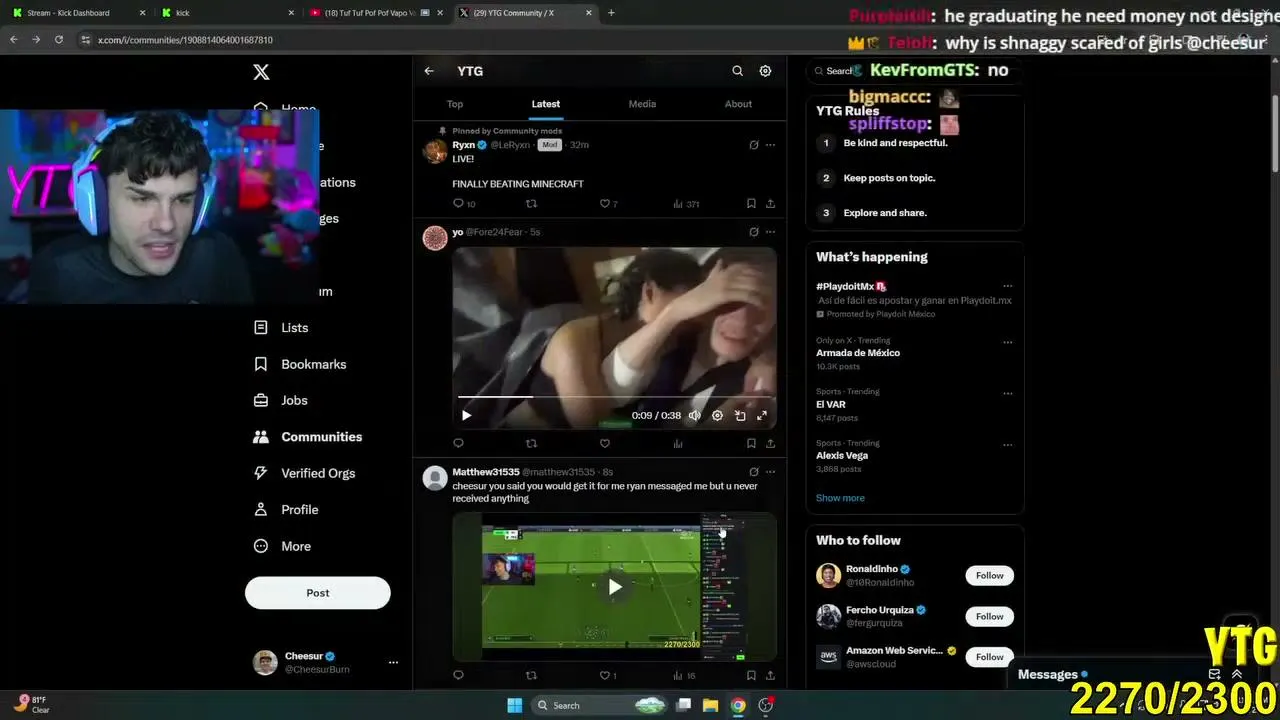
Task: Open Profile in the sidebar
Action: [286, 510]
